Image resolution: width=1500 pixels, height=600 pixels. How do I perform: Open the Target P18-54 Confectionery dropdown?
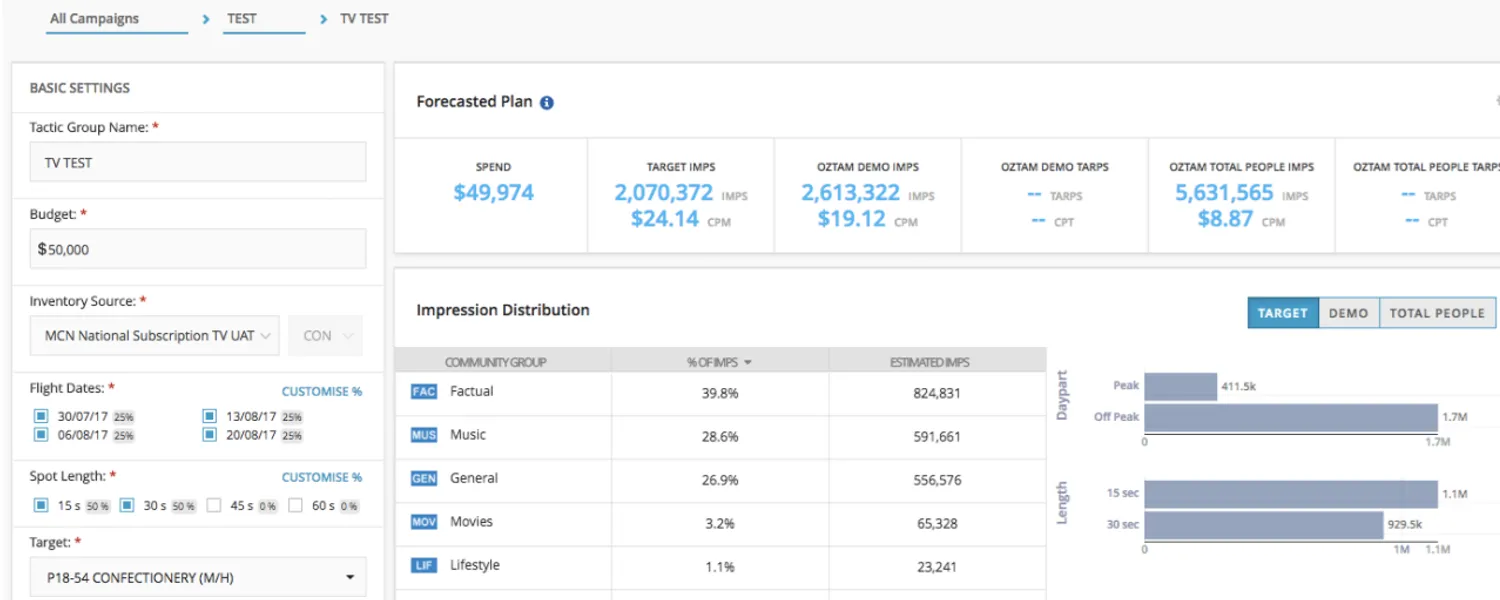(198, 577)
